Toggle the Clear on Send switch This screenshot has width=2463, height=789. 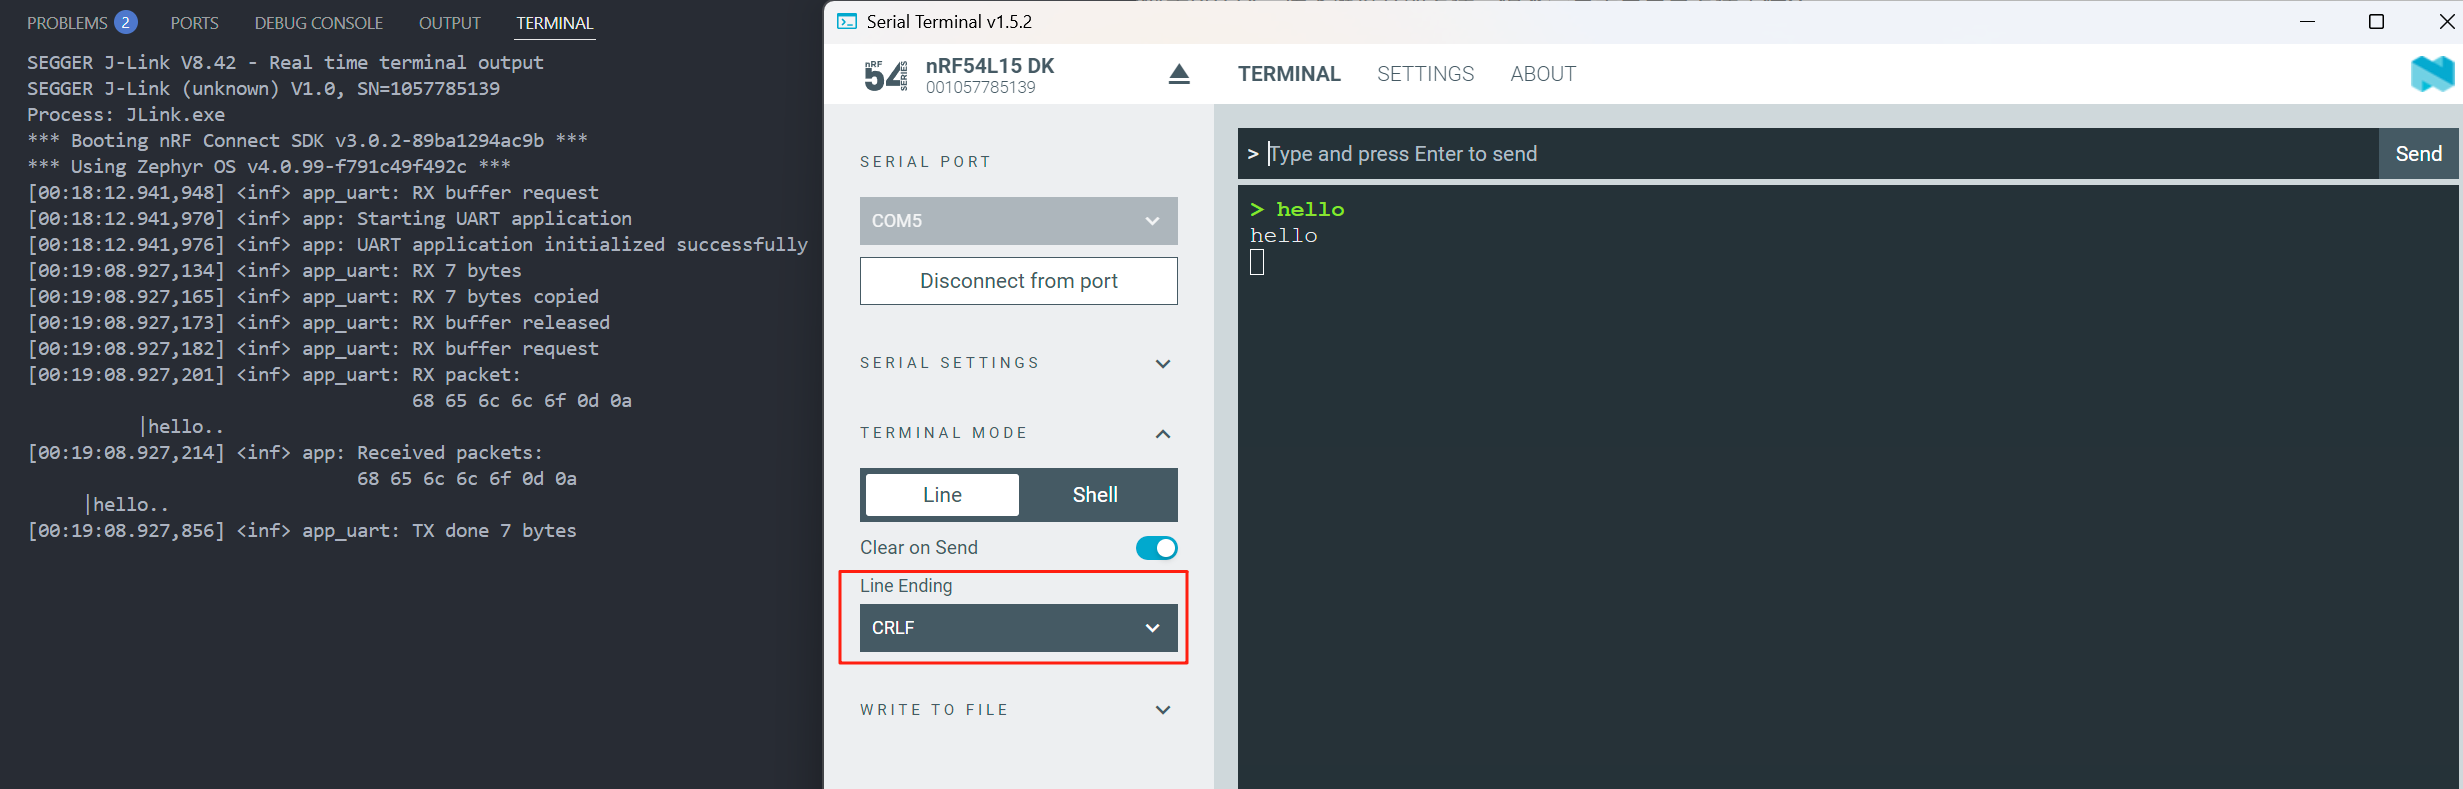[x=1156, y=548]
